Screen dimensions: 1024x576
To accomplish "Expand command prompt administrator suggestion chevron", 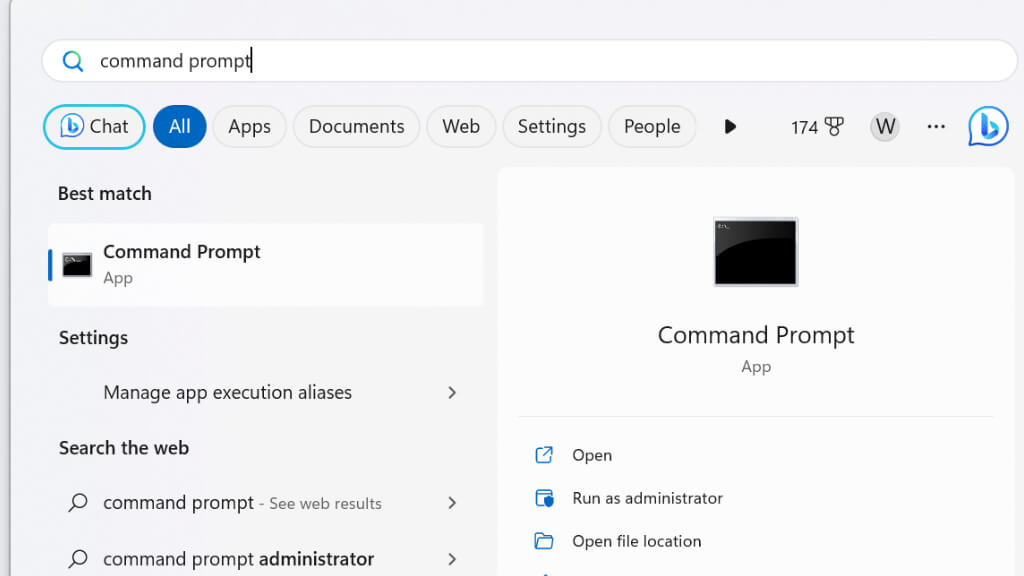I will (452, 559).
